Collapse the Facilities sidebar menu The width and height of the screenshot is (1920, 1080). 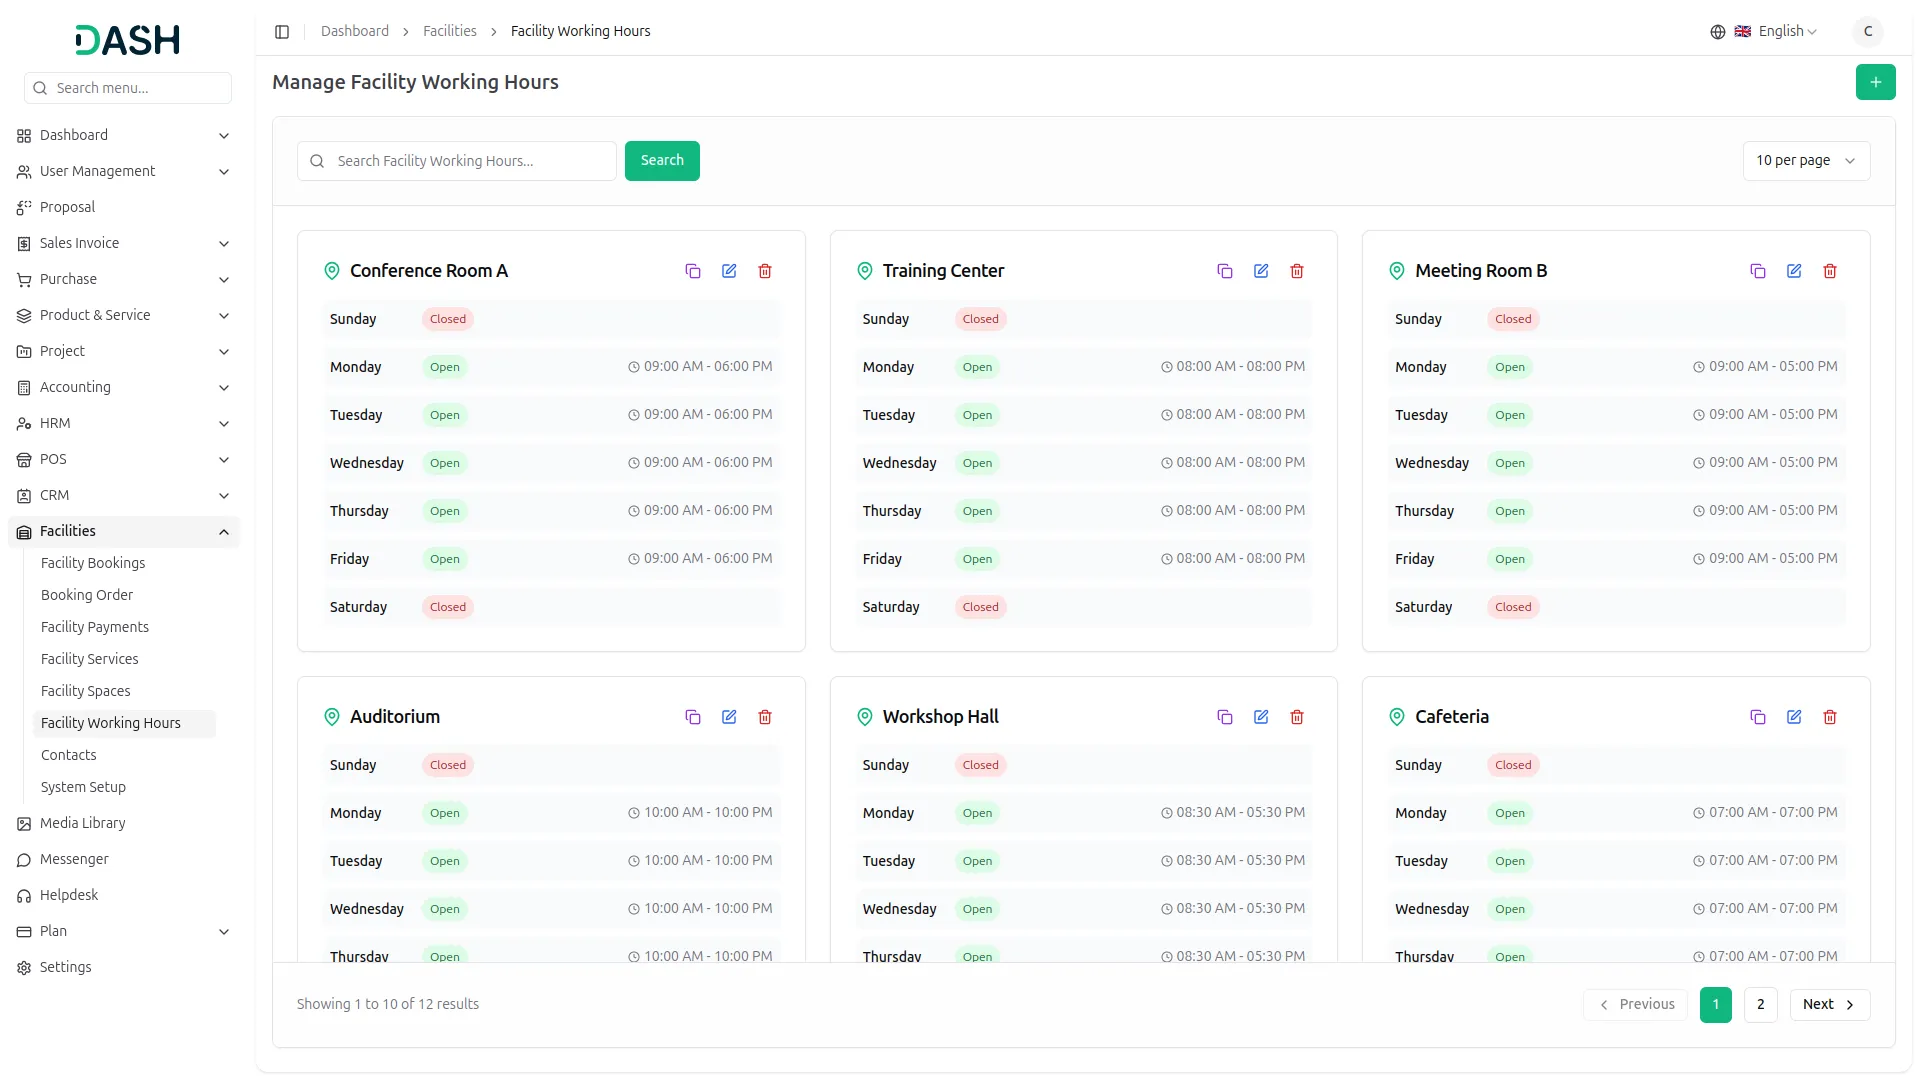point(123,532)
